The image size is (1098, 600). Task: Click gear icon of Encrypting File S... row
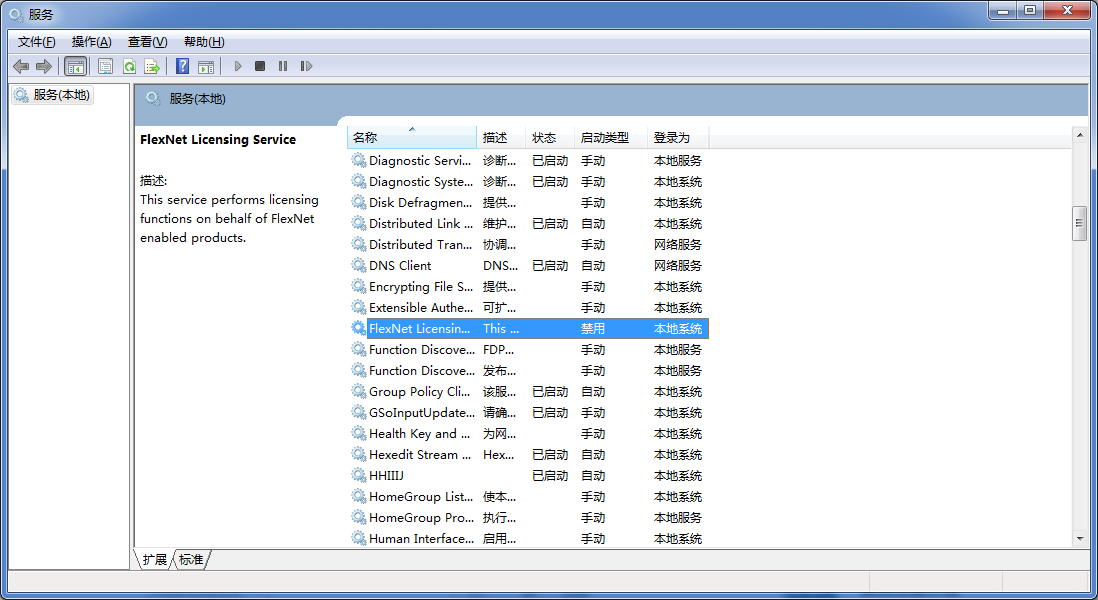[359, 286]
